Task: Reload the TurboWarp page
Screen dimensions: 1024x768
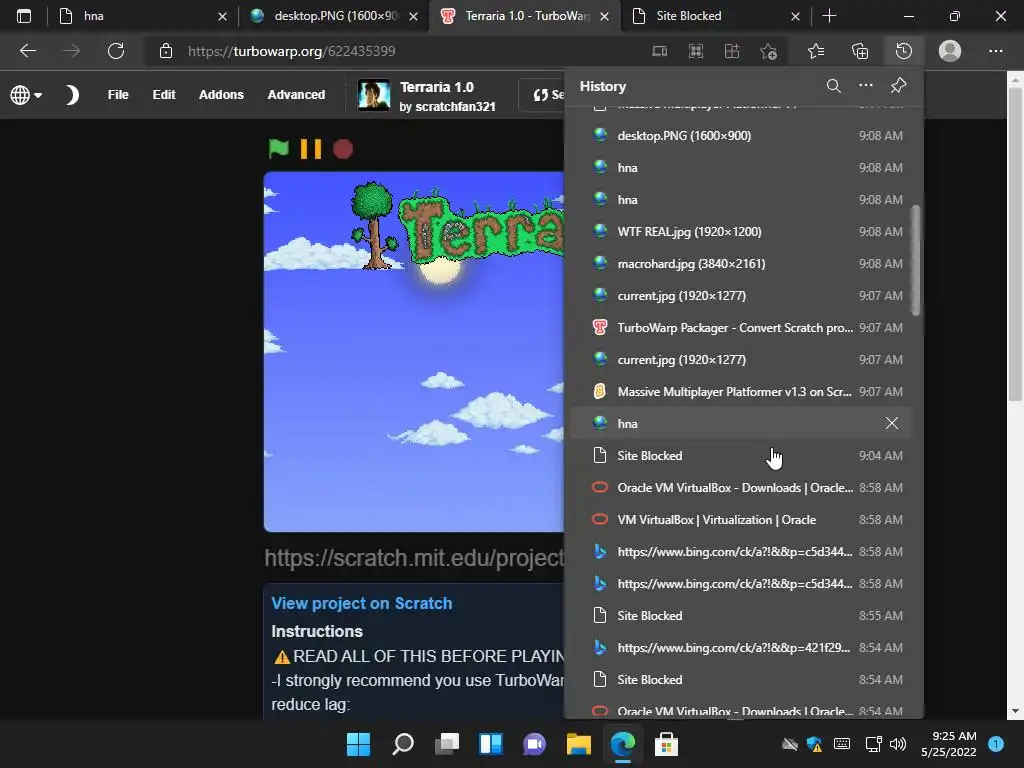Action: tap(116, 51)
